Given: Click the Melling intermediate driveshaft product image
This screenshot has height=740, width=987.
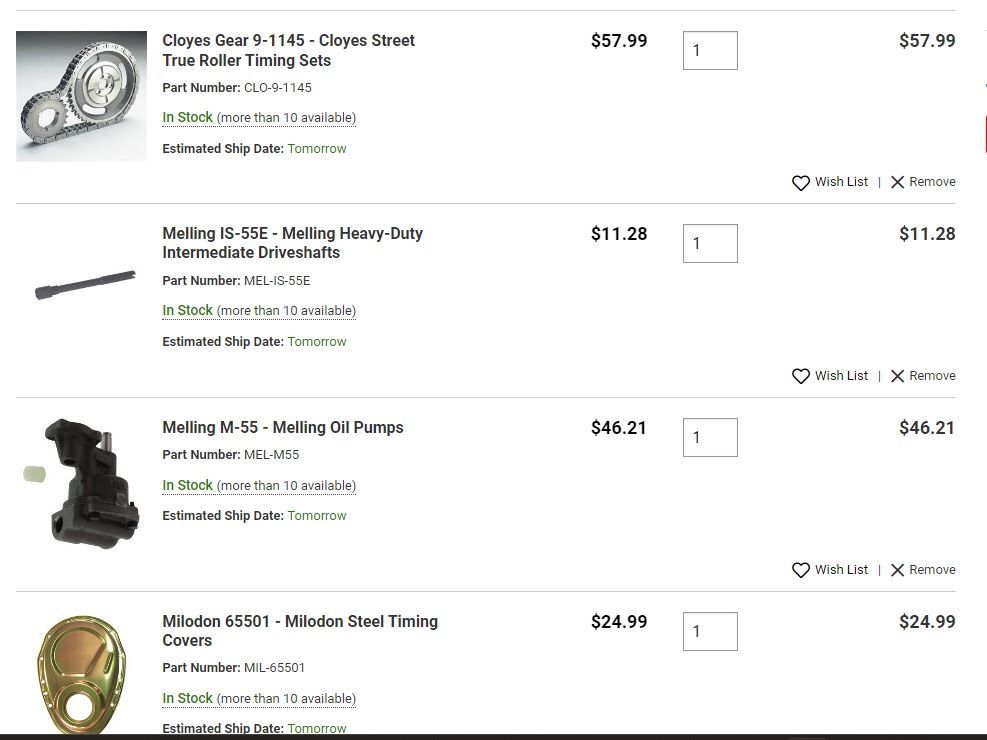Looking at the screenshot, I should [84, 286].
